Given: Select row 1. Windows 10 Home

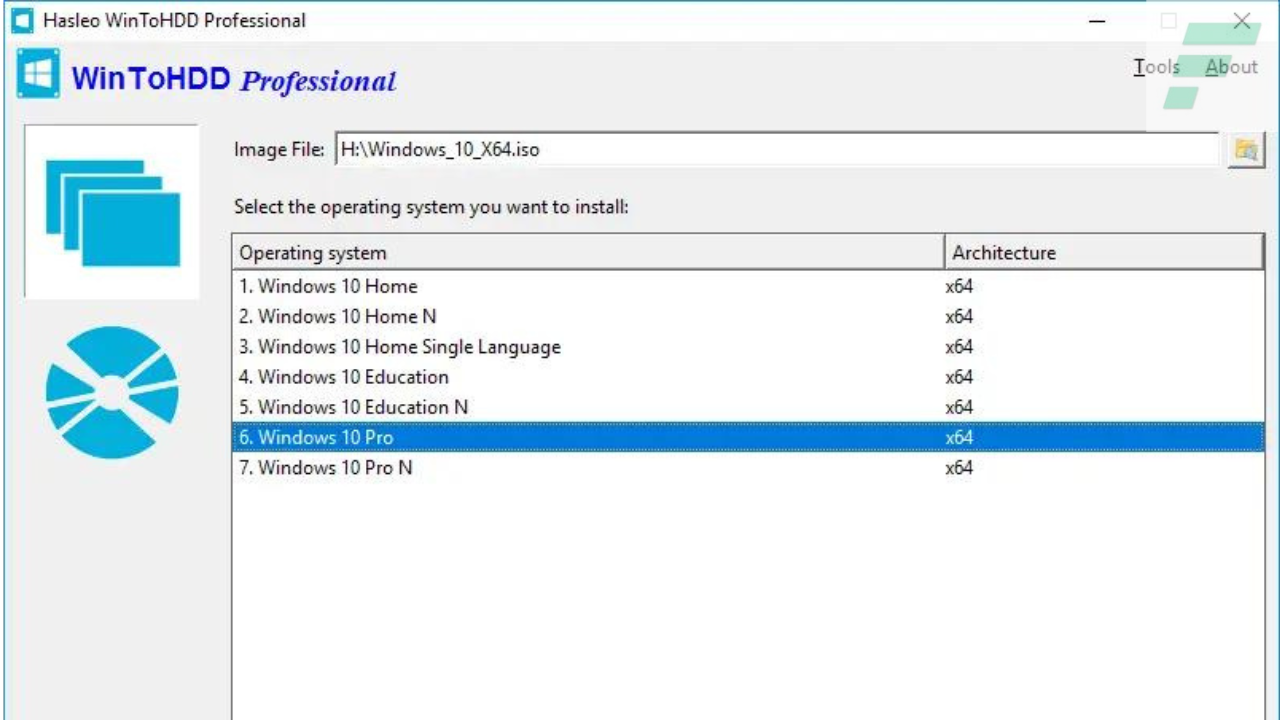Looking at the screenshot, I should click(x=748, y=286).
